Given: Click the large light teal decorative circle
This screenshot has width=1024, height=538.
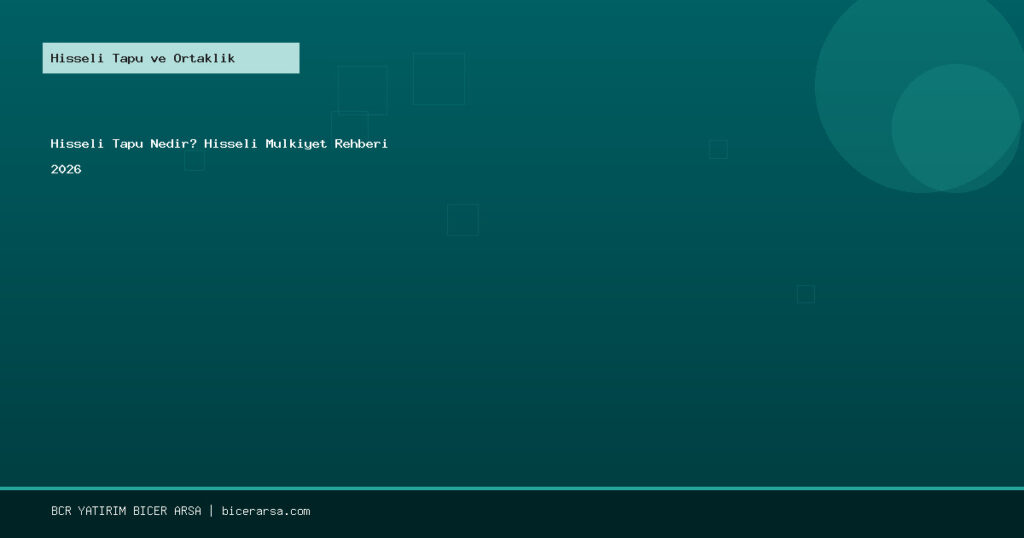Looking at the screenshot, I should 860,60.
